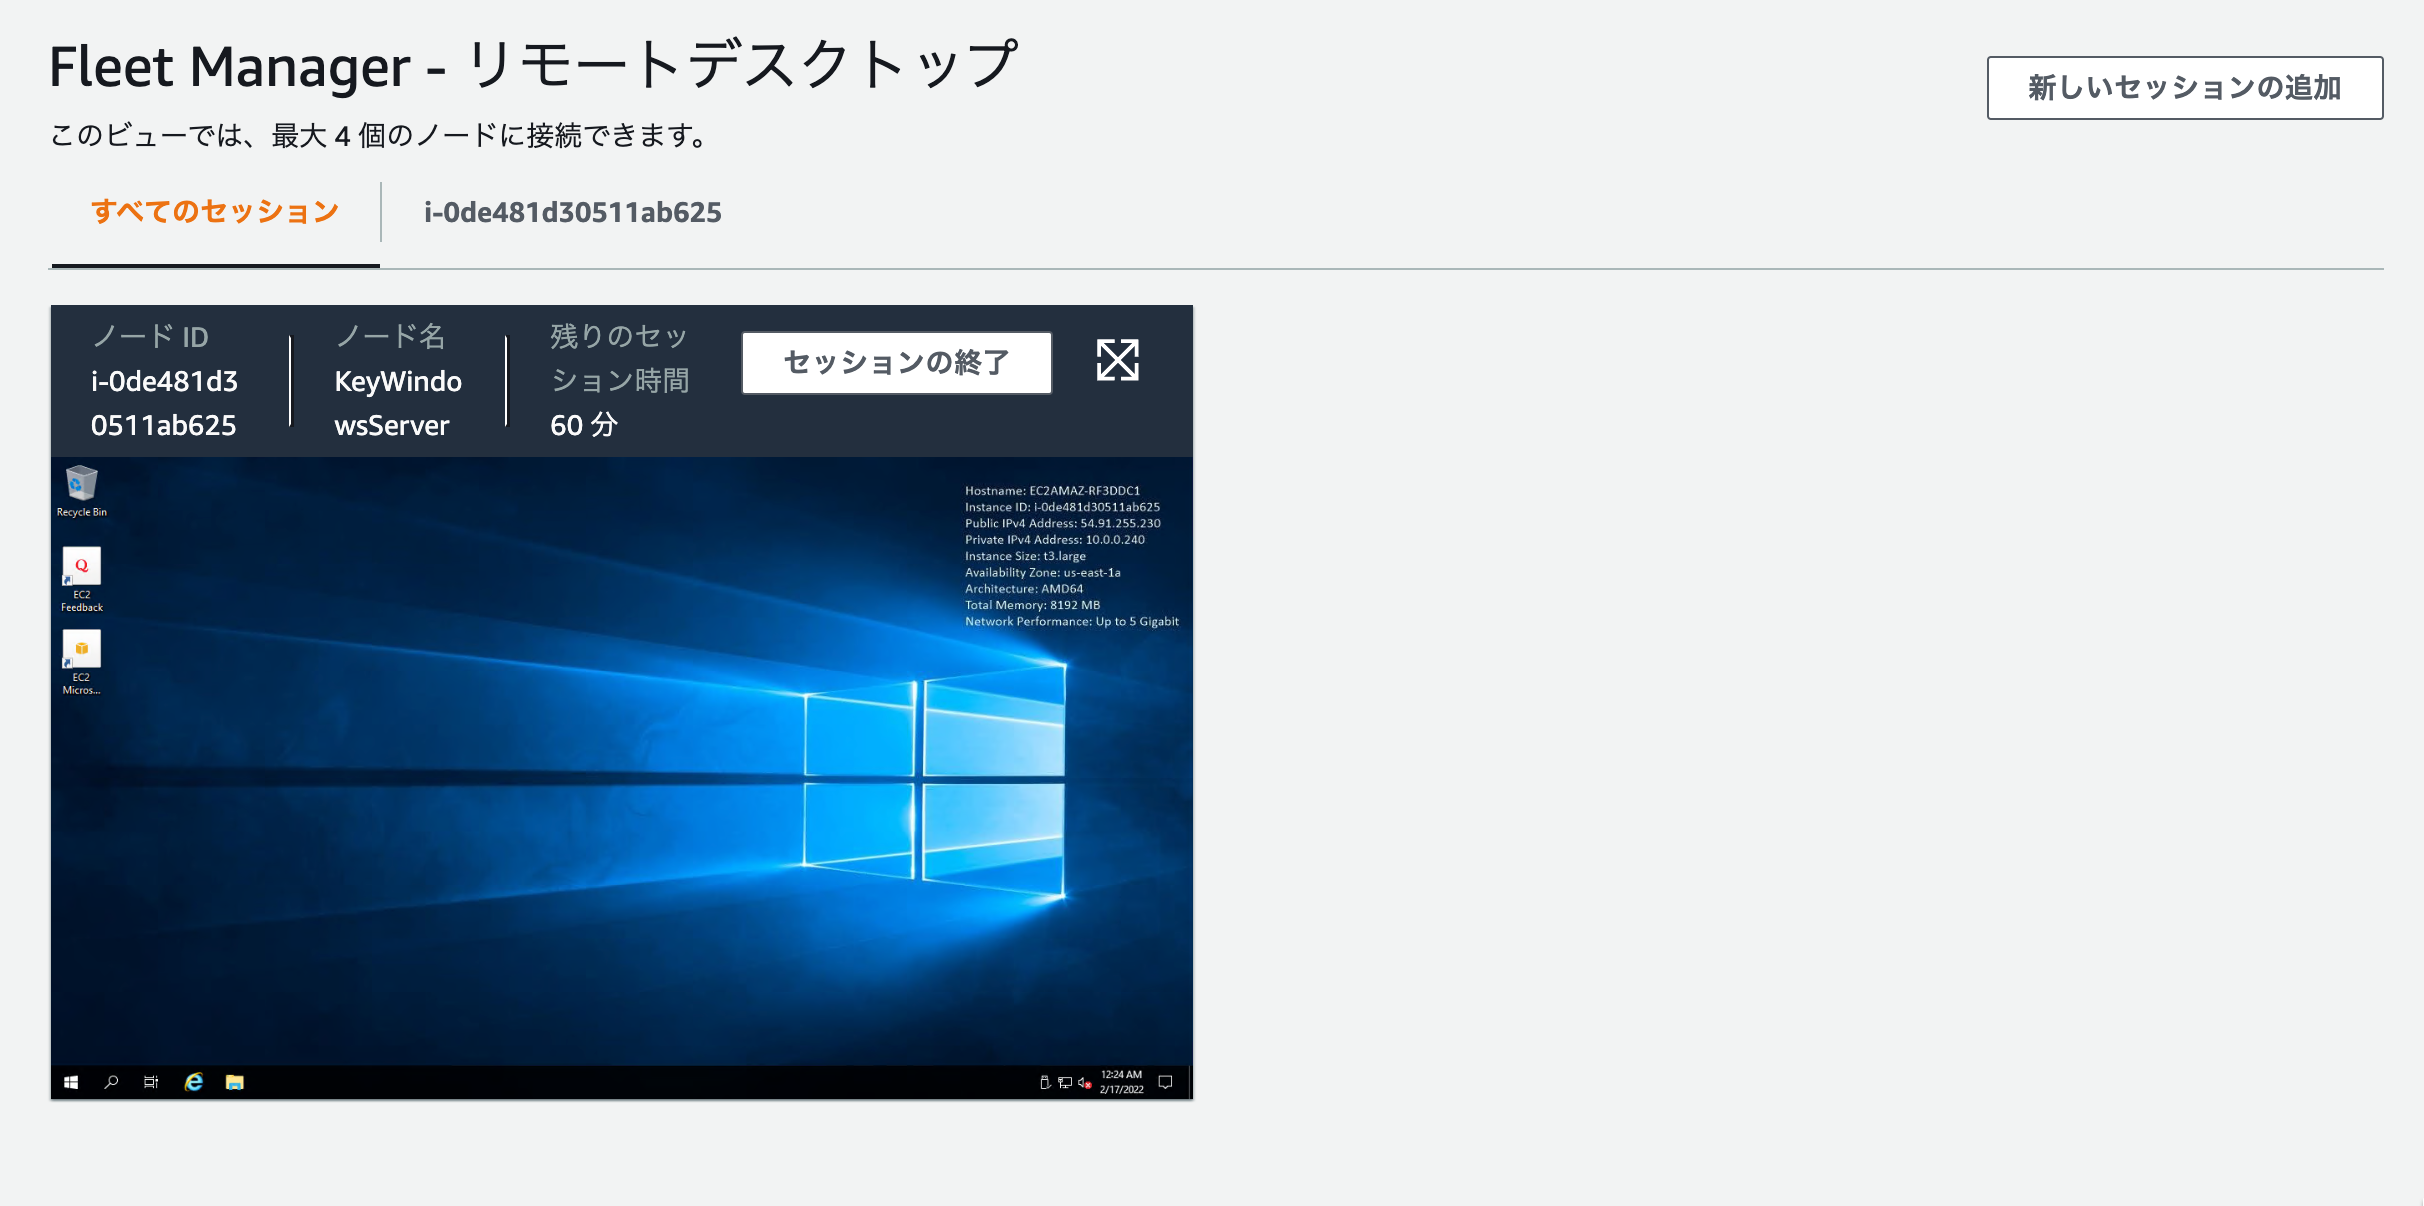The width and height of the screenshot is (2424, 1206).
Task: Click the Public IPv4 Address: 54.91.255.230 line
Action: 1062,523
